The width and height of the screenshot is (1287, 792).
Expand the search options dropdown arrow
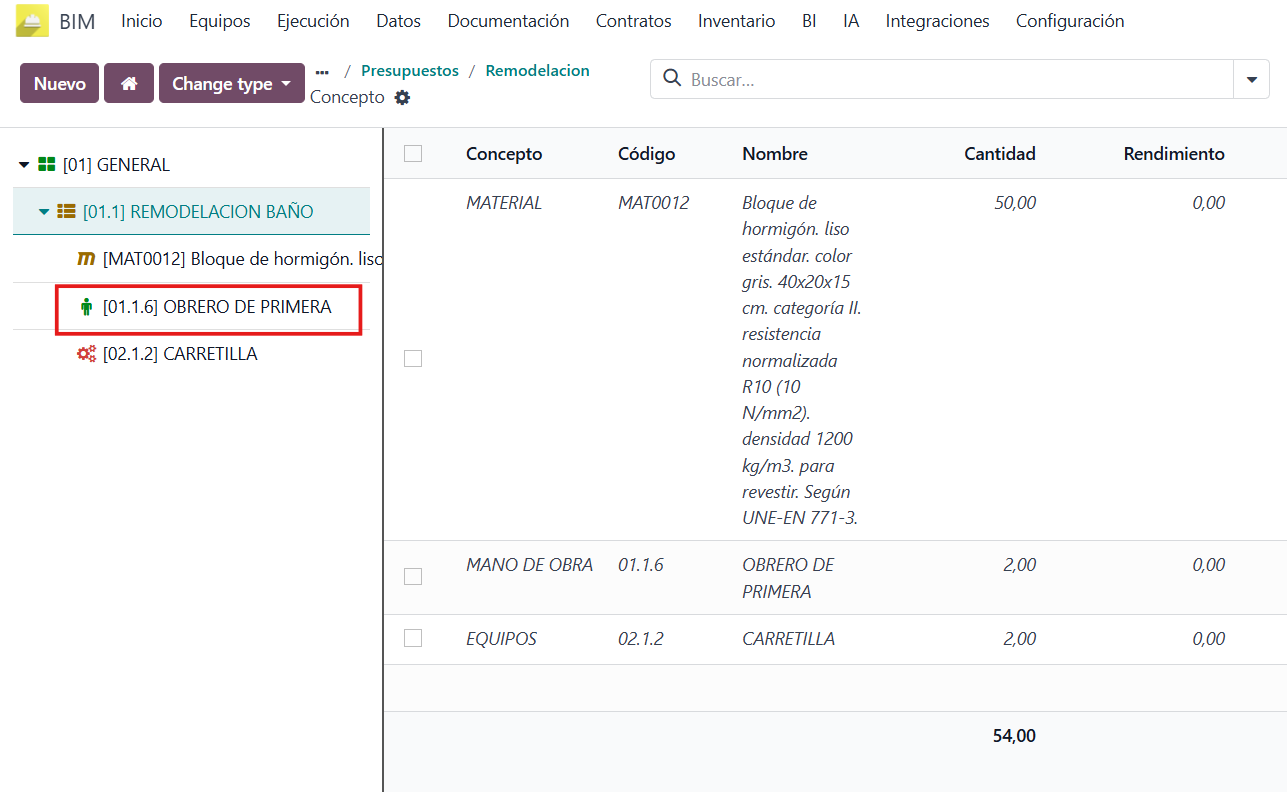1252,80
